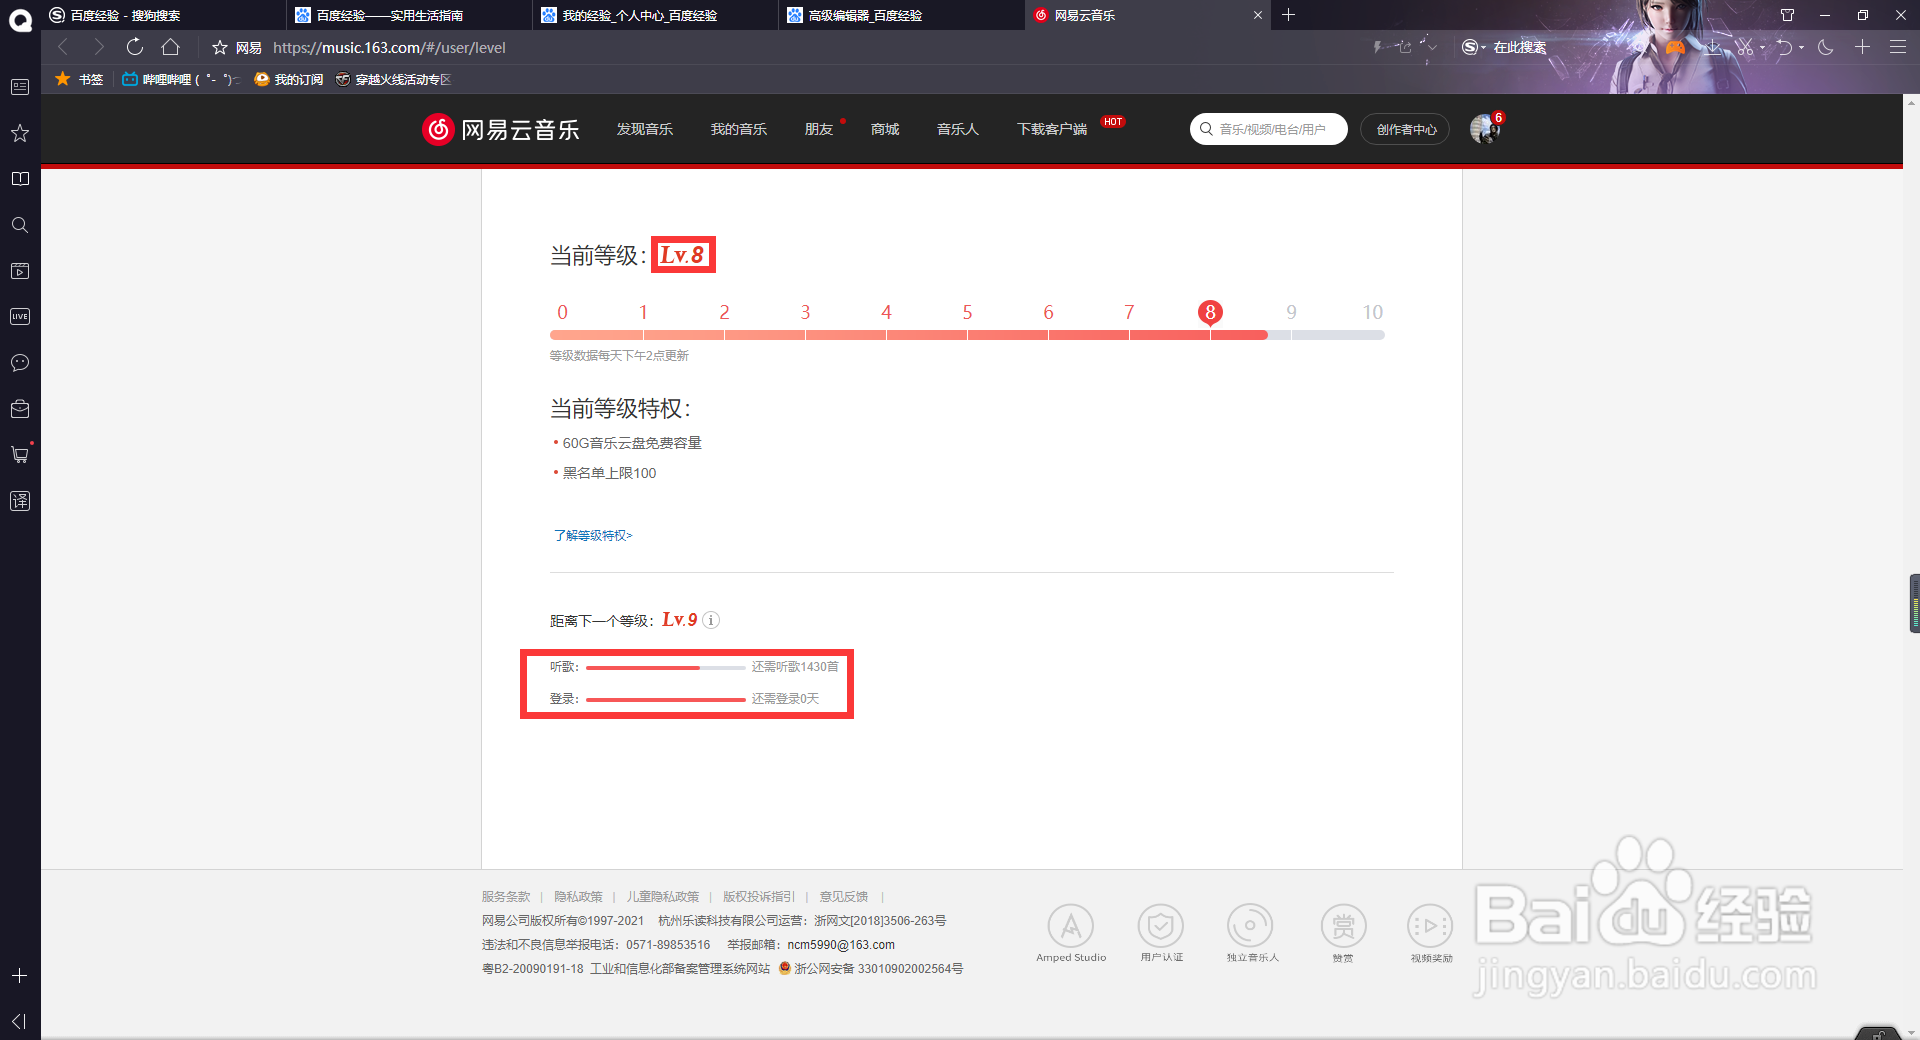Open the 我的音乐 menu
This screenshot has height=1040, width=1920.
(739, 129)
